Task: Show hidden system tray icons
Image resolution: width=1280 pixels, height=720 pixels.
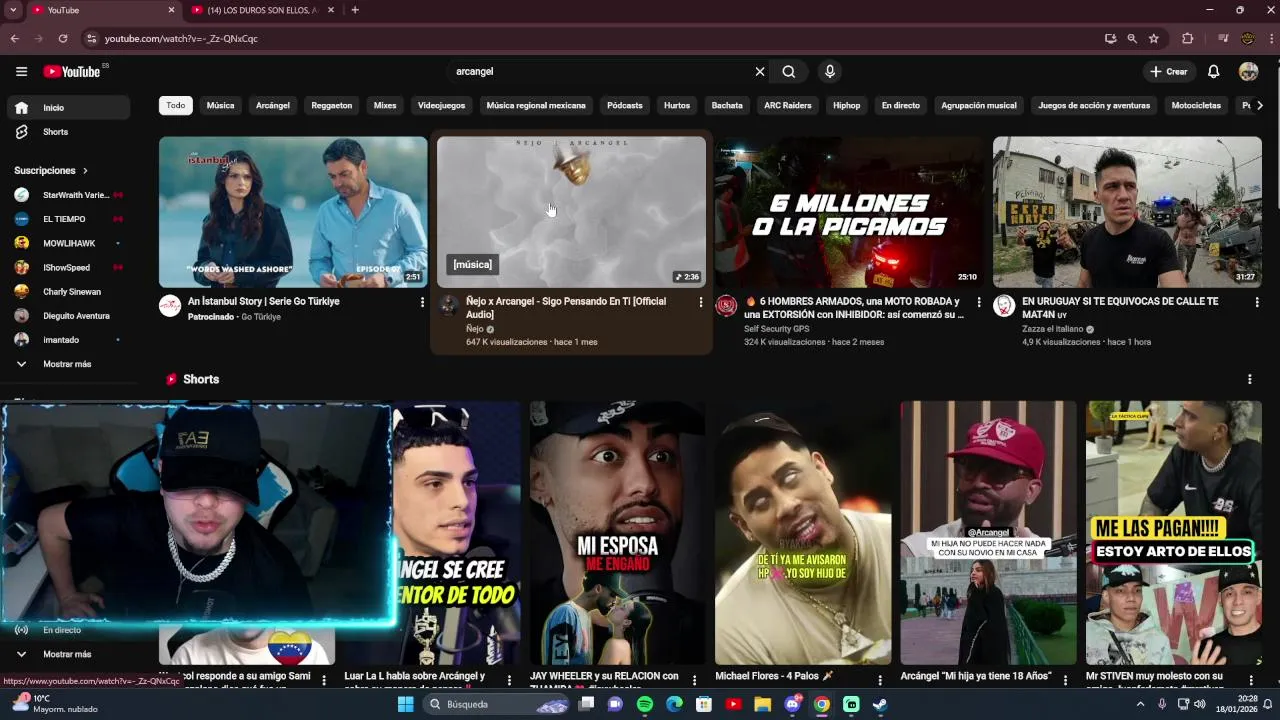Action: (x=1140, y=704)
